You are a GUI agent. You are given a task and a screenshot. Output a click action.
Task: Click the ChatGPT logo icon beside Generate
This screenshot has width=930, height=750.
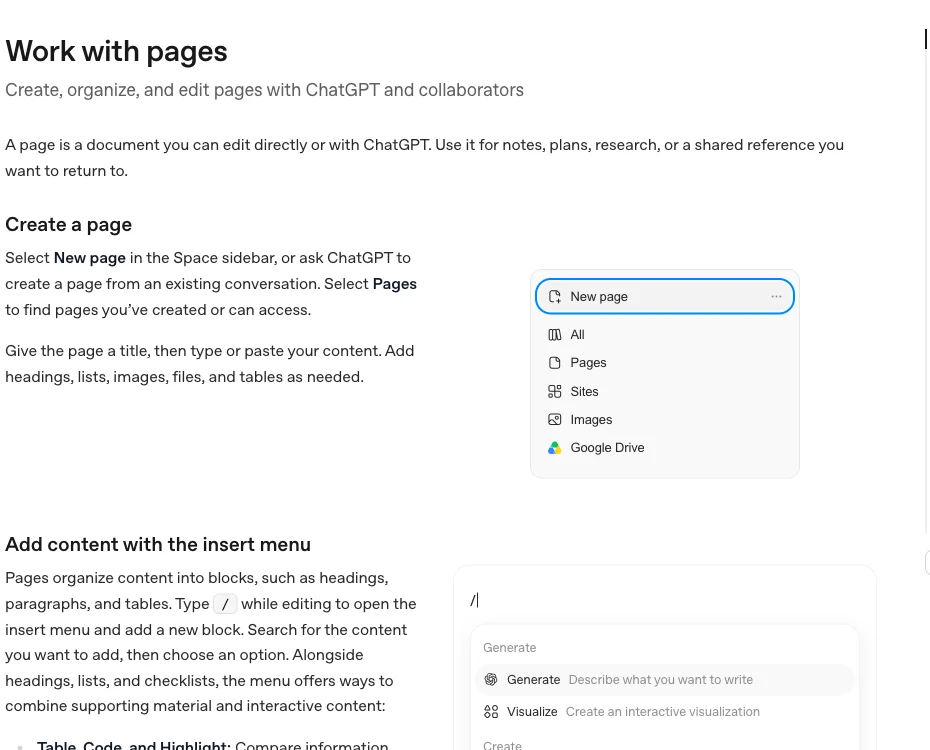[x=491, y=679]
